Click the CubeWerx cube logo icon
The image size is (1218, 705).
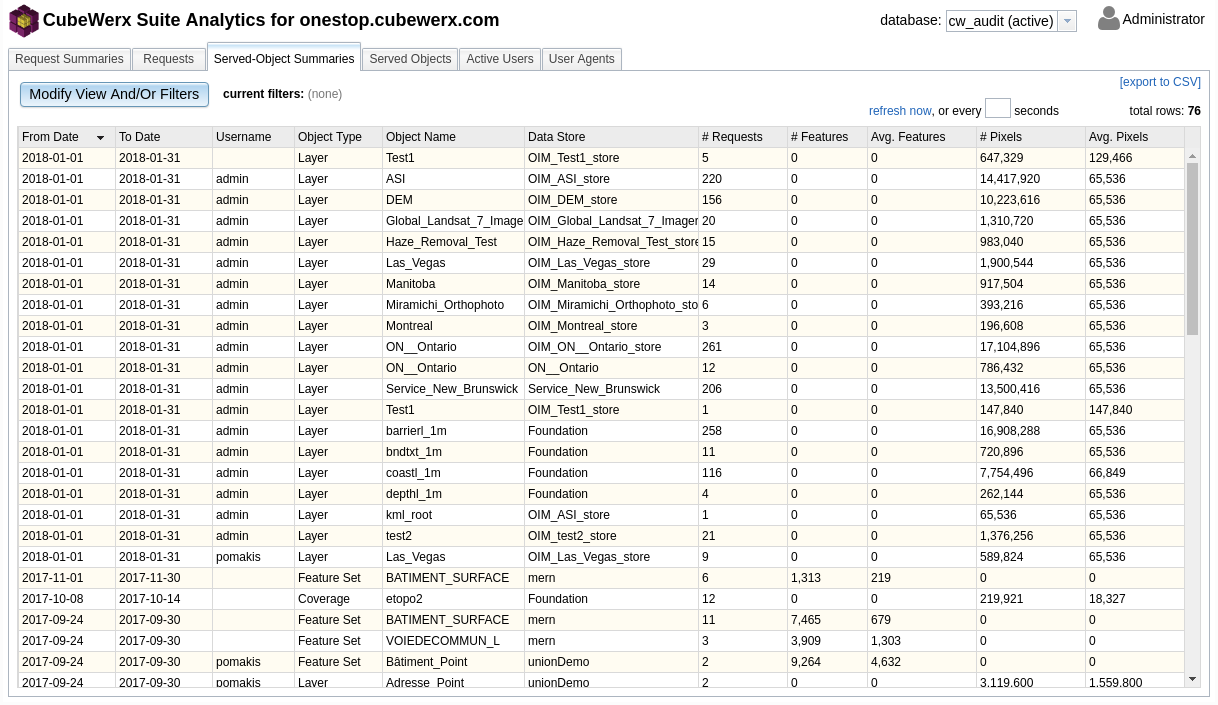pos(24,20)
